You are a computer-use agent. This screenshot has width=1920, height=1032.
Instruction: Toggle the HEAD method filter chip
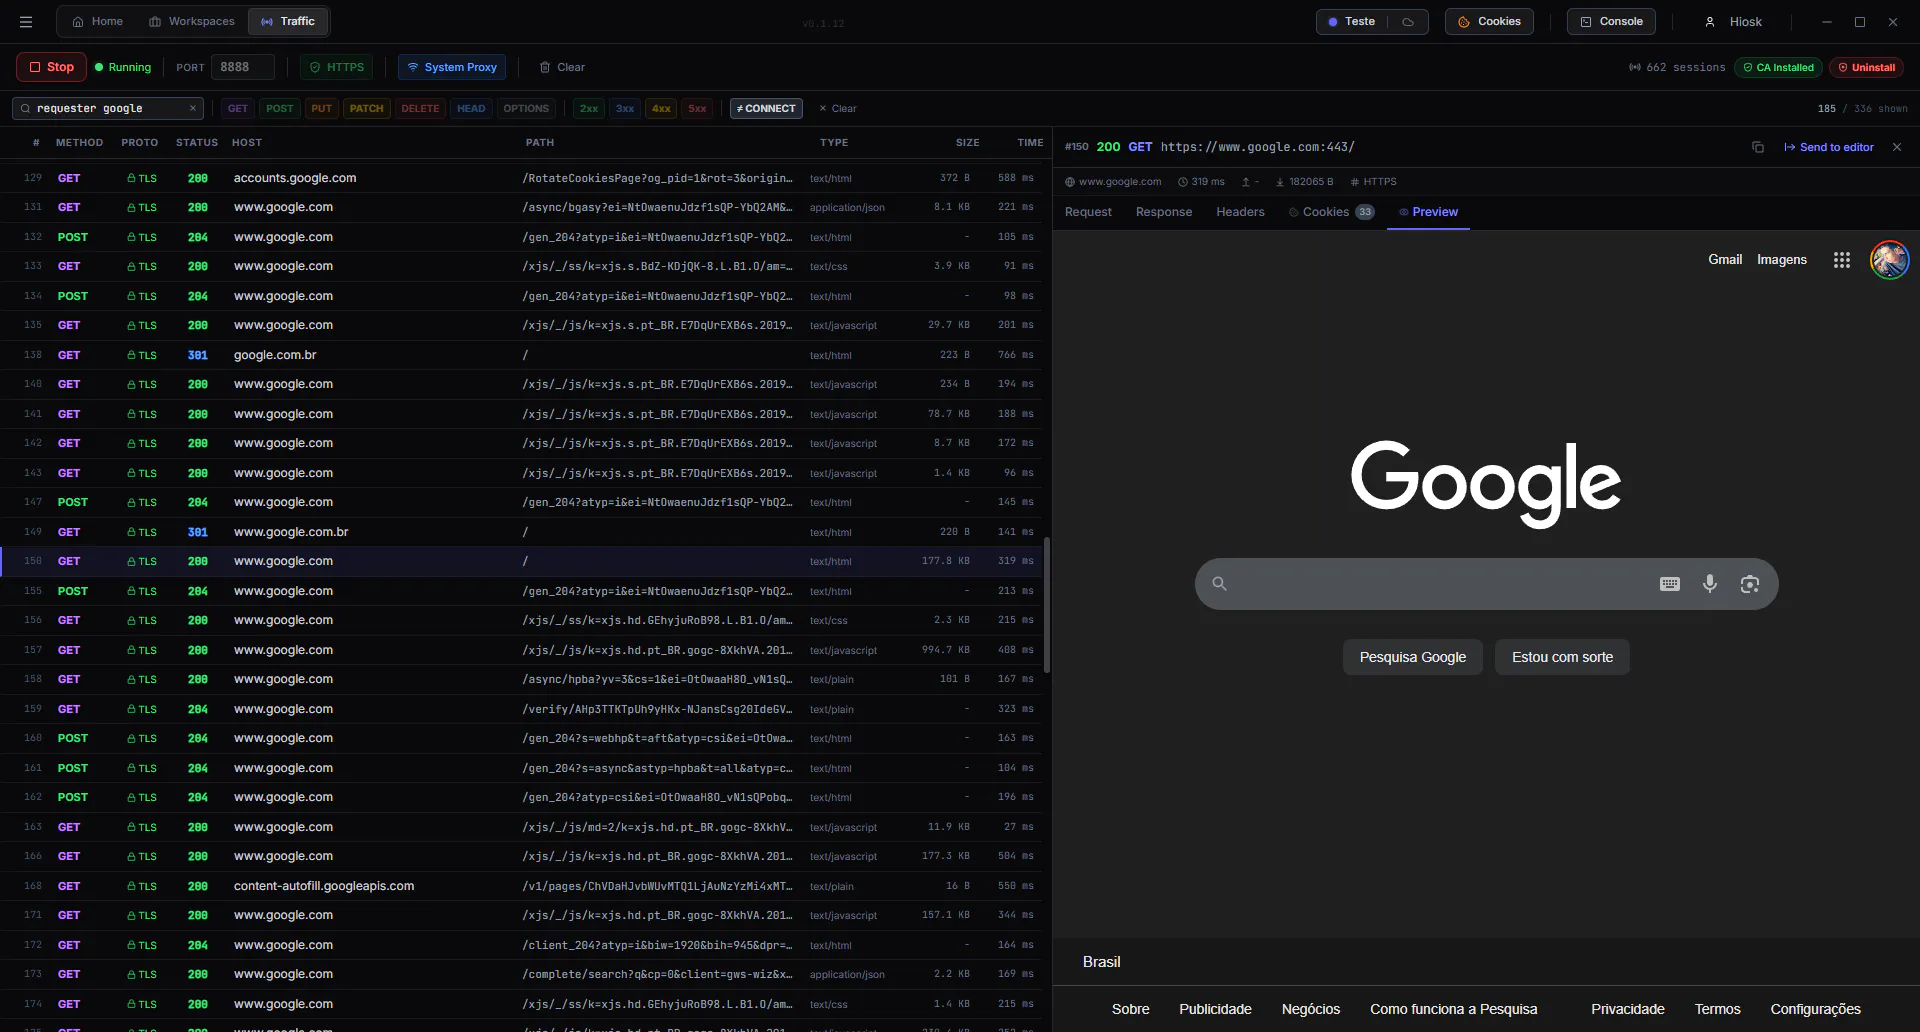471,108
